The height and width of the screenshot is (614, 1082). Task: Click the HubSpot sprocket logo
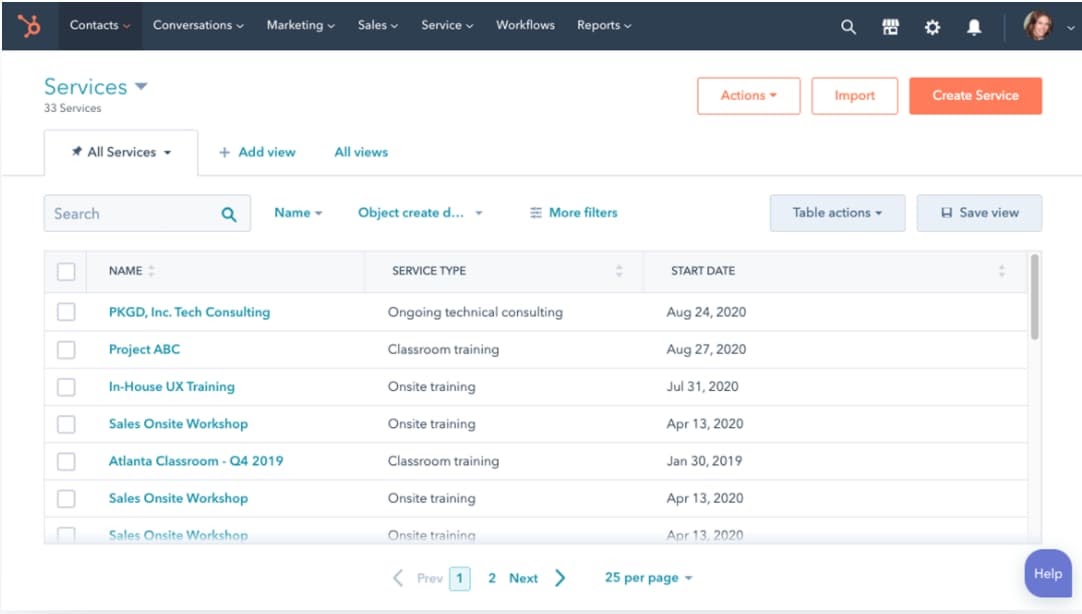(x=29, y=26)
